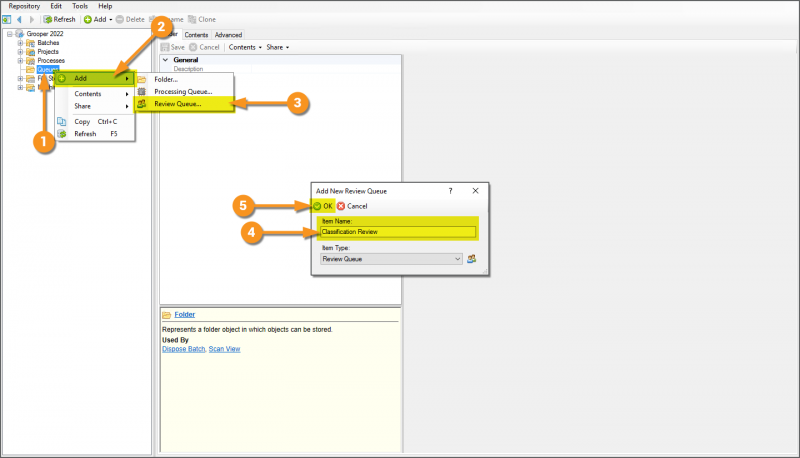This screenshot has height=458, width=800.
Task: Click the repository home icon in toolbar
Action: coord(7,19)
